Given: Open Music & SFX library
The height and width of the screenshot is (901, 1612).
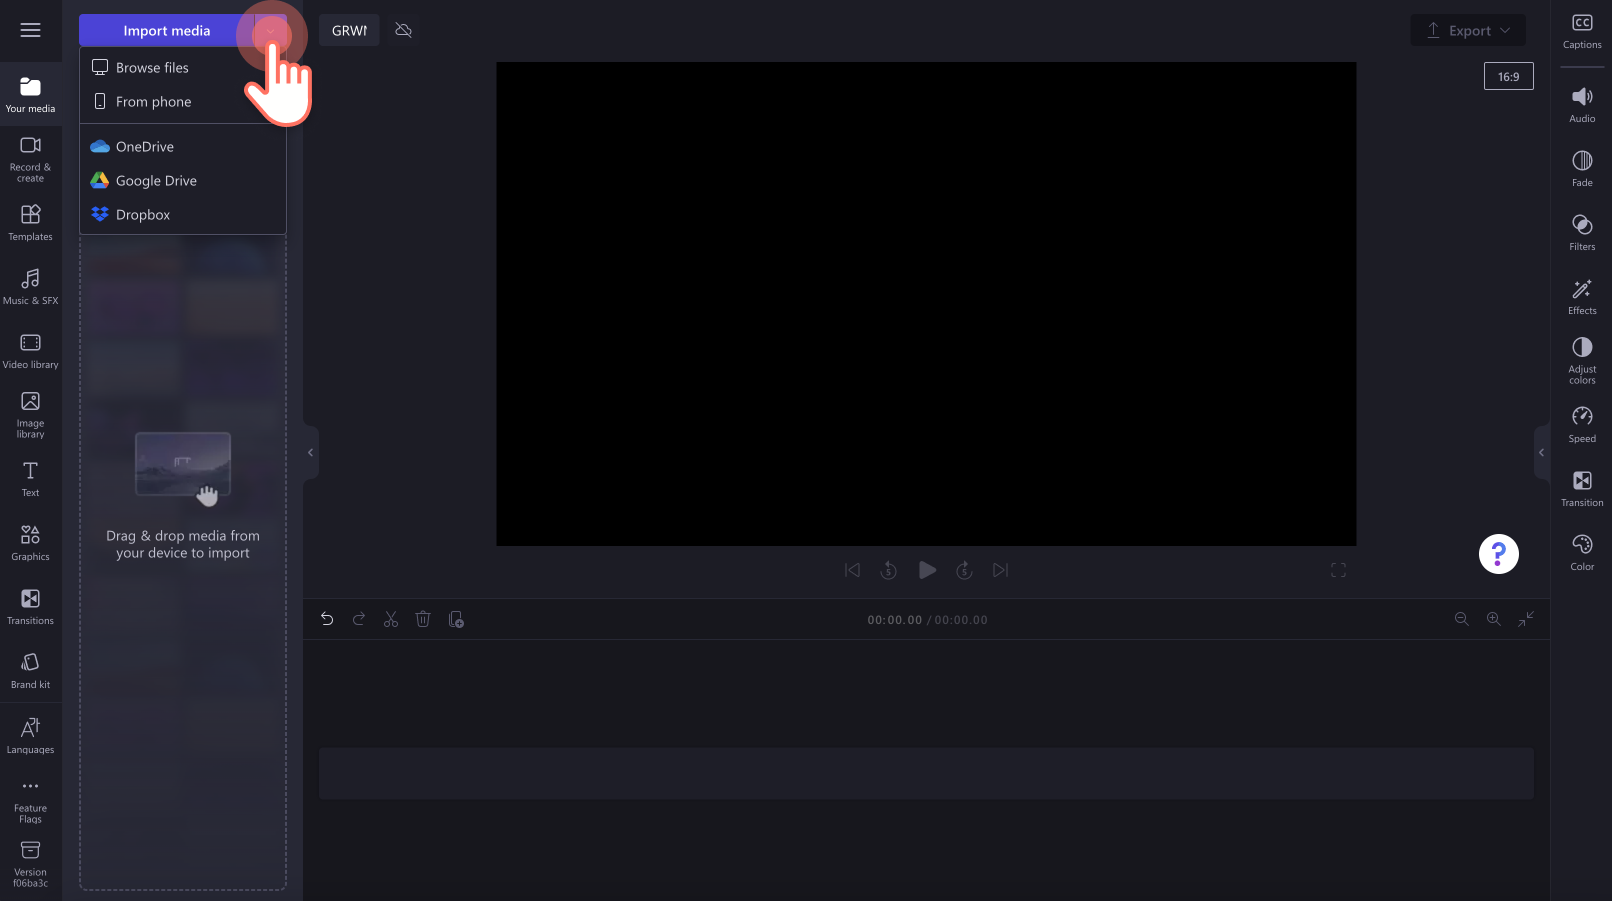Looking at the screenshot, I should coord(30,287).
